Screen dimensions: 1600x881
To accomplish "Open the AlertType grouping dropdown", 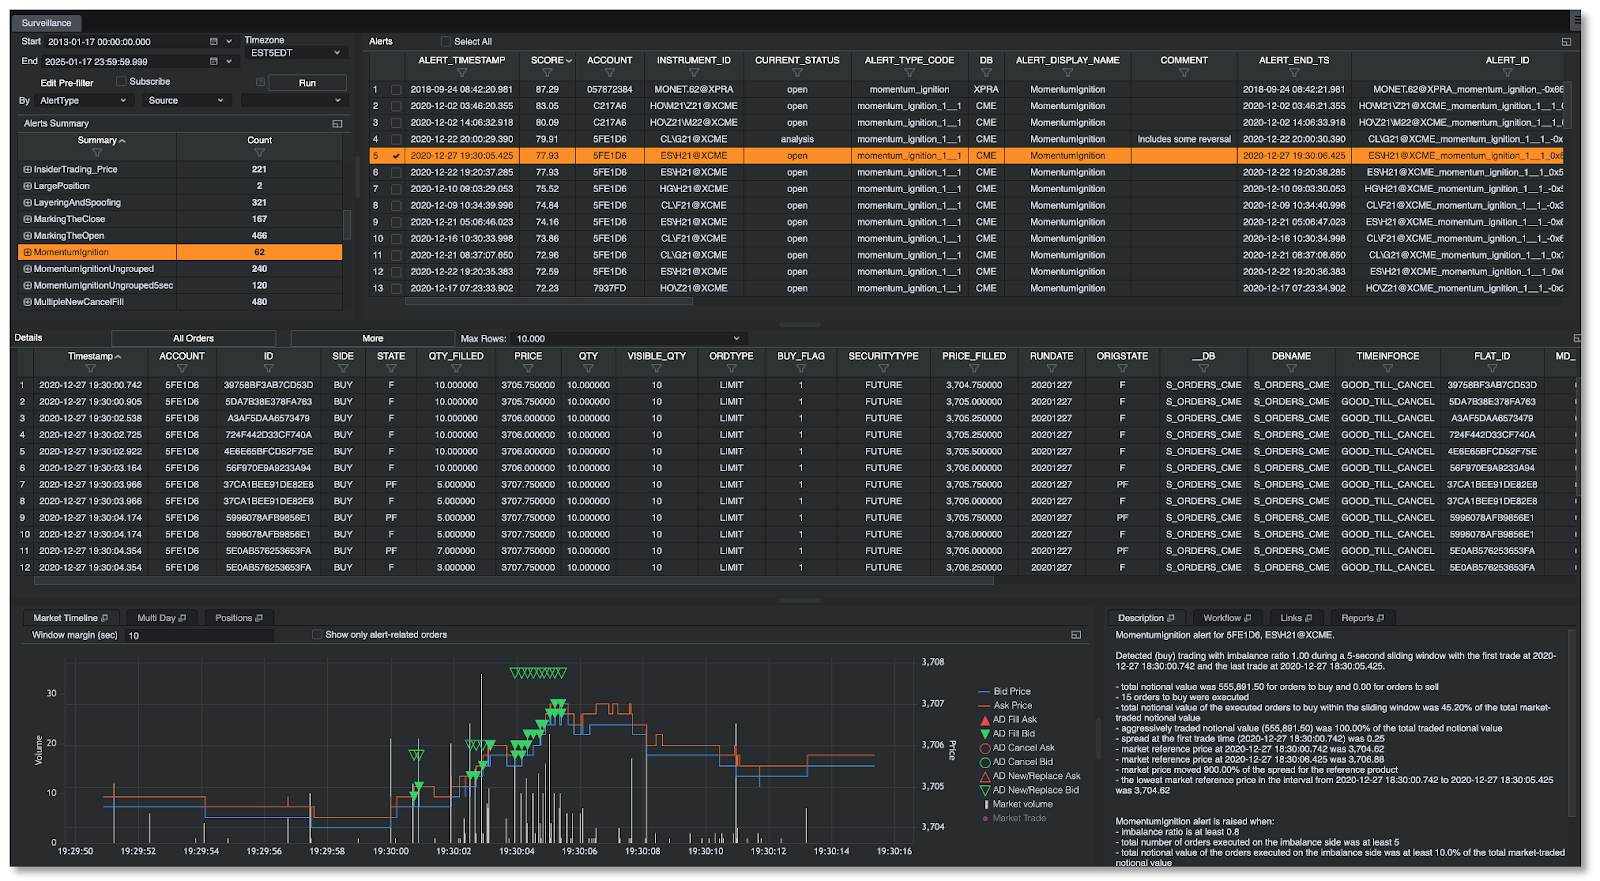I will [x=84, y=101].
